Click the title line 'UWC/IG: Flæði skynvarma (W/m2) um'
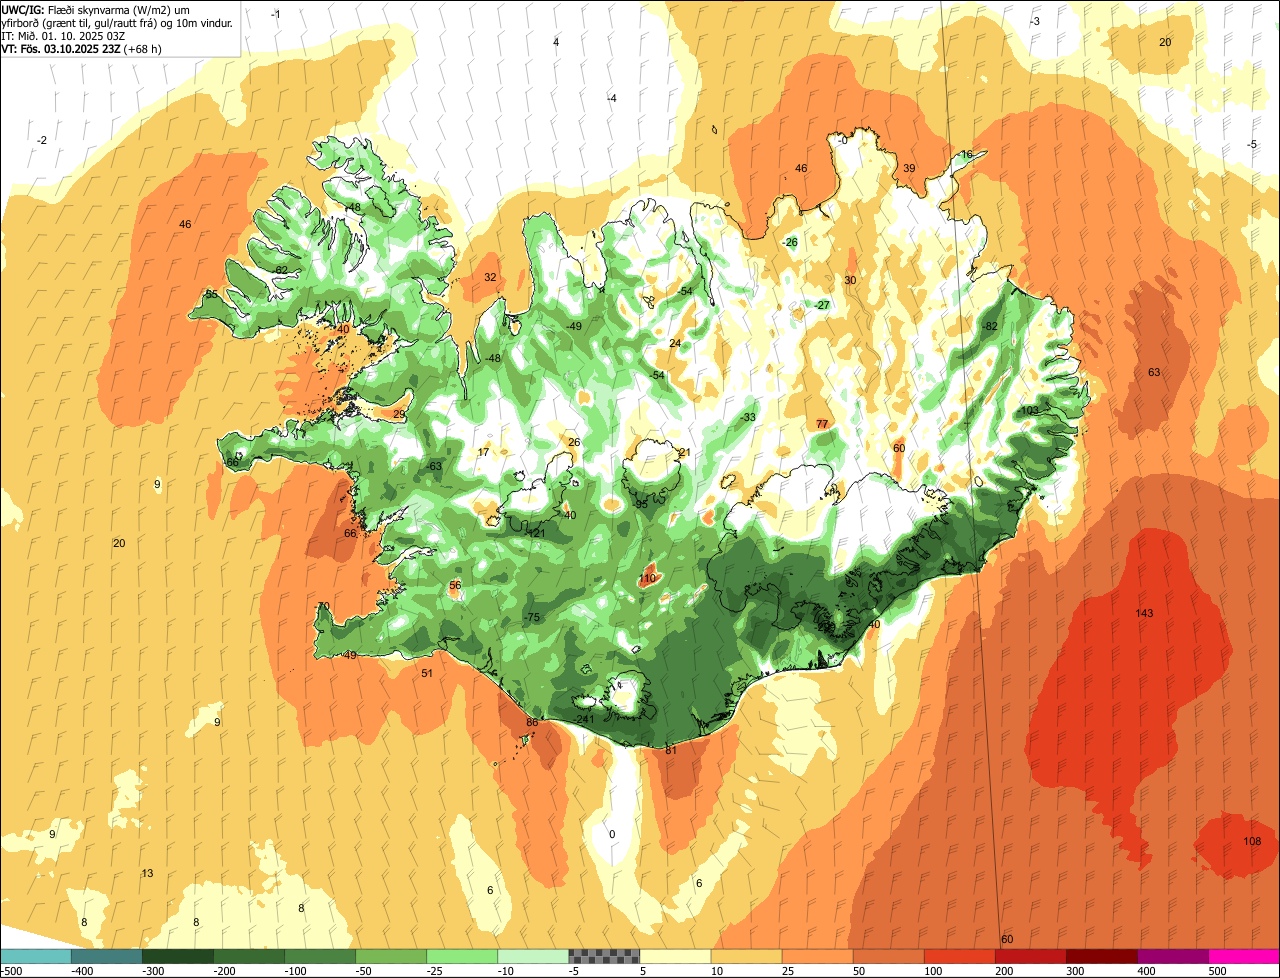This screenshot has height=978, width=1280. (96, 9)
